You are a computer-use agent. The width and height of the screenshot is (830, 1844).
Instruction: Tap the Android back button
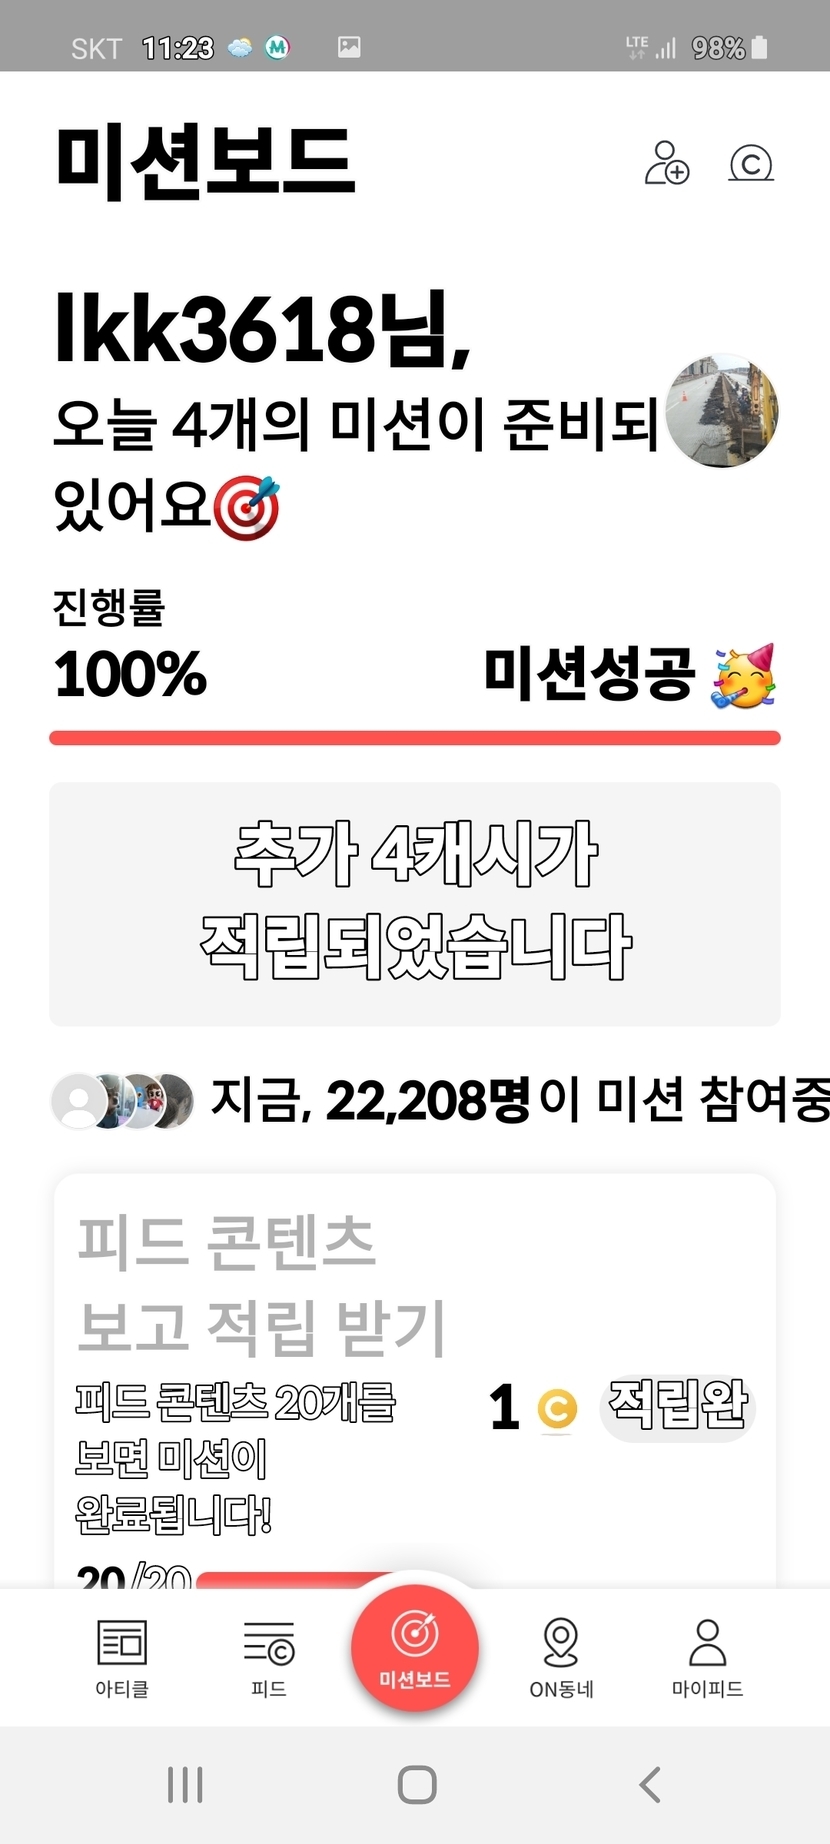650,1784
